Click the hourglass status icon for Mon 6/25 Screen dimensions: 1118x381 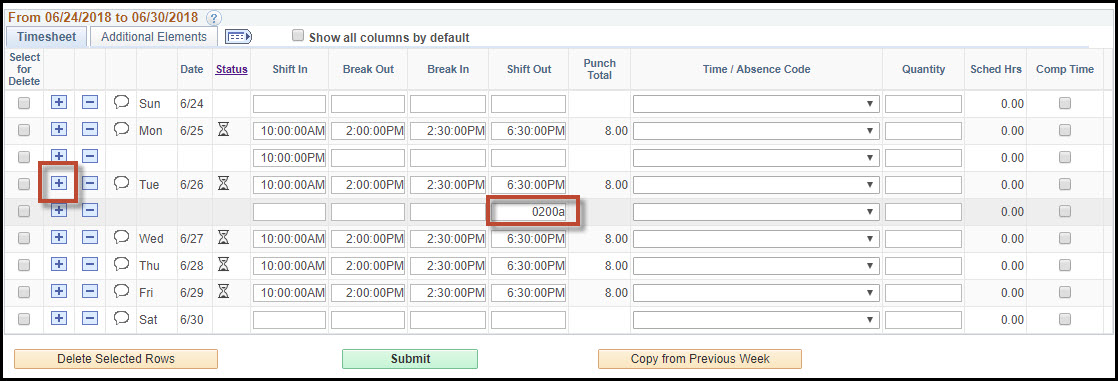[x=223, y=130]
